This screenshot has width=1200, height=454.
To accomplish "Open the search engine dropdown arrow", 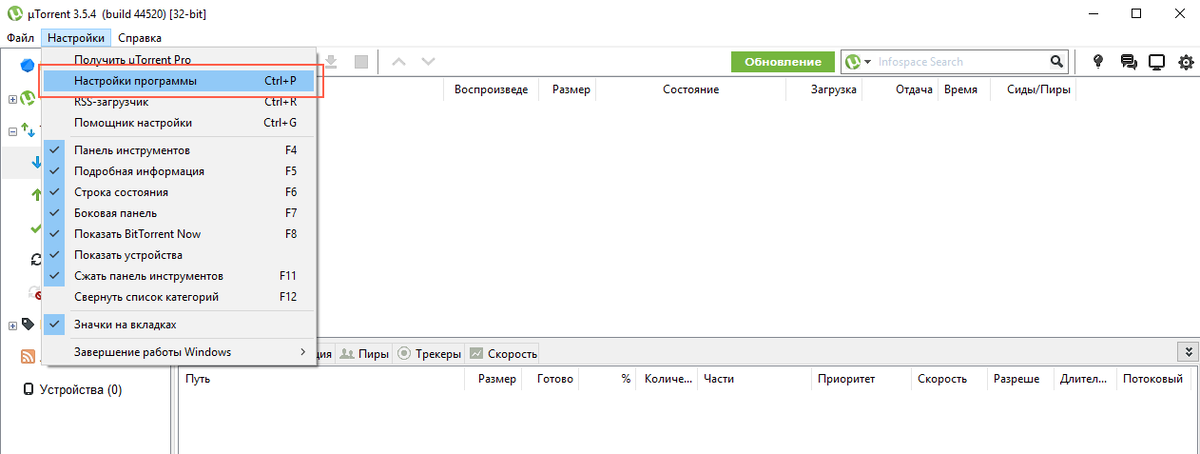I will 868,62.
